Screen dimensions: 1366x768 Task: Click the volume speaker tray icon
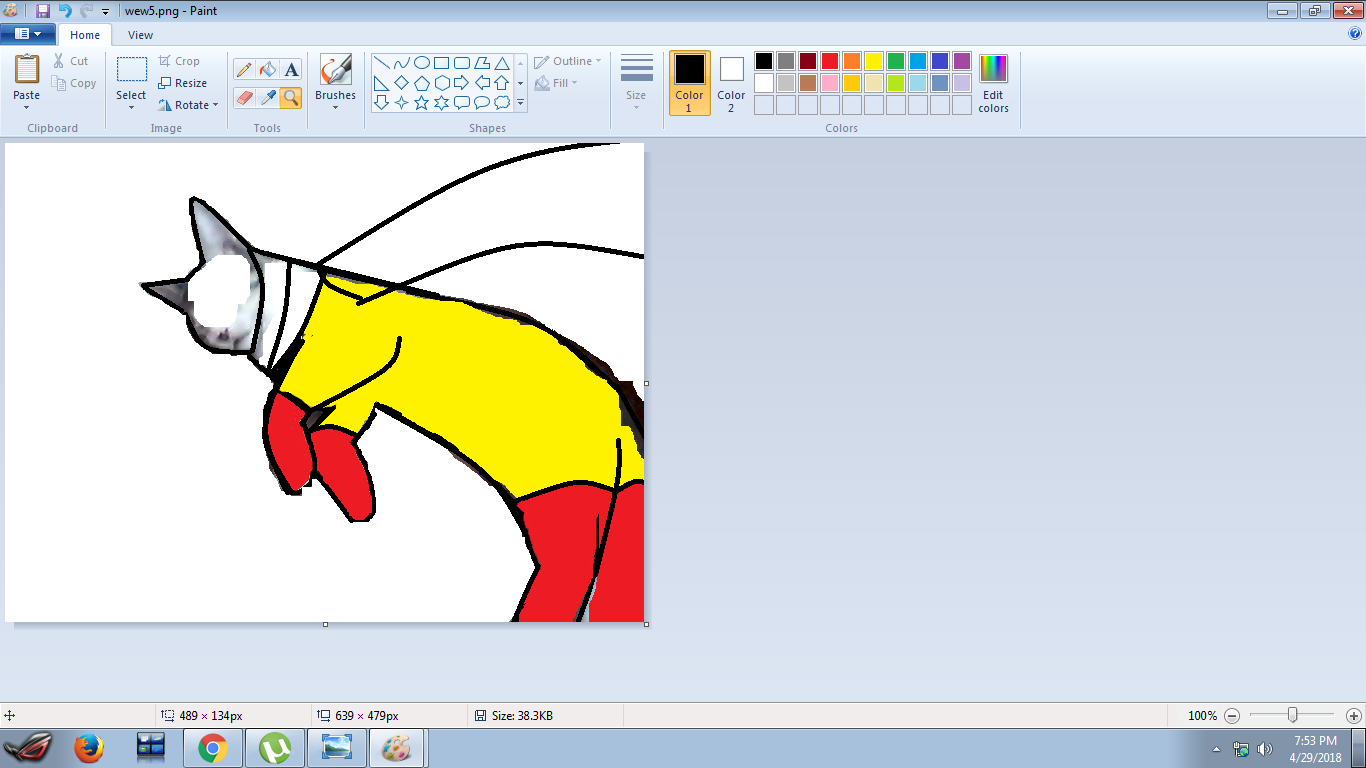(1265, 749)
